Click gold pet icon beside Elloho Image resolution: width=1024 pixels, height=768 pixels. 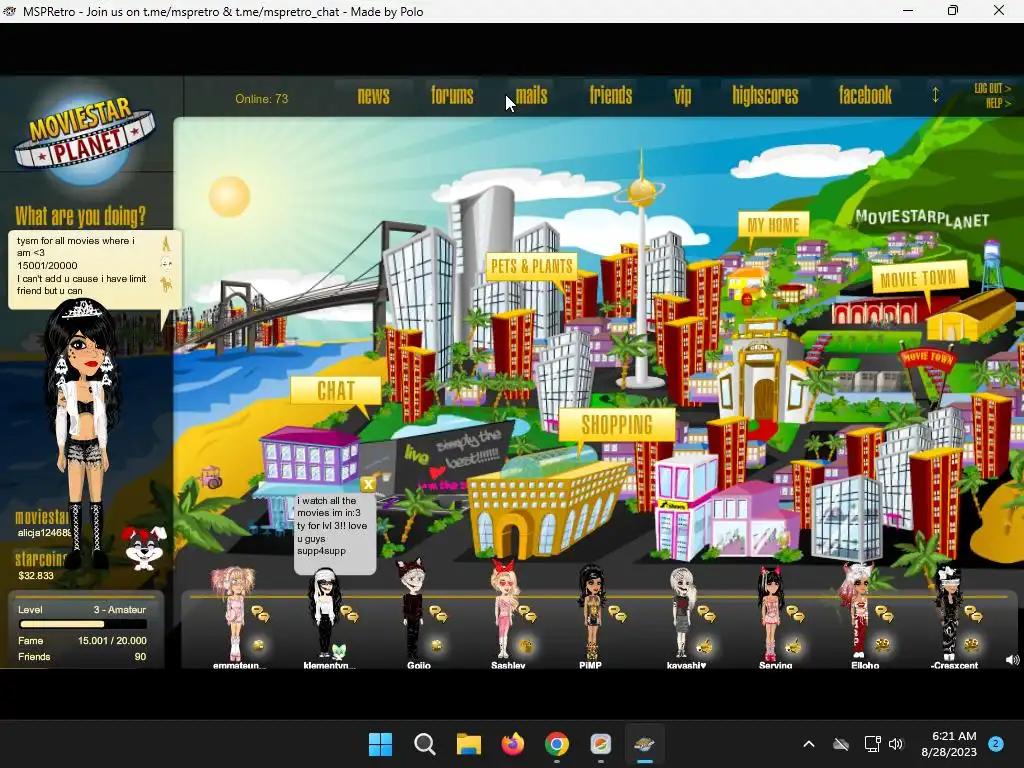(x=882, y=645)
